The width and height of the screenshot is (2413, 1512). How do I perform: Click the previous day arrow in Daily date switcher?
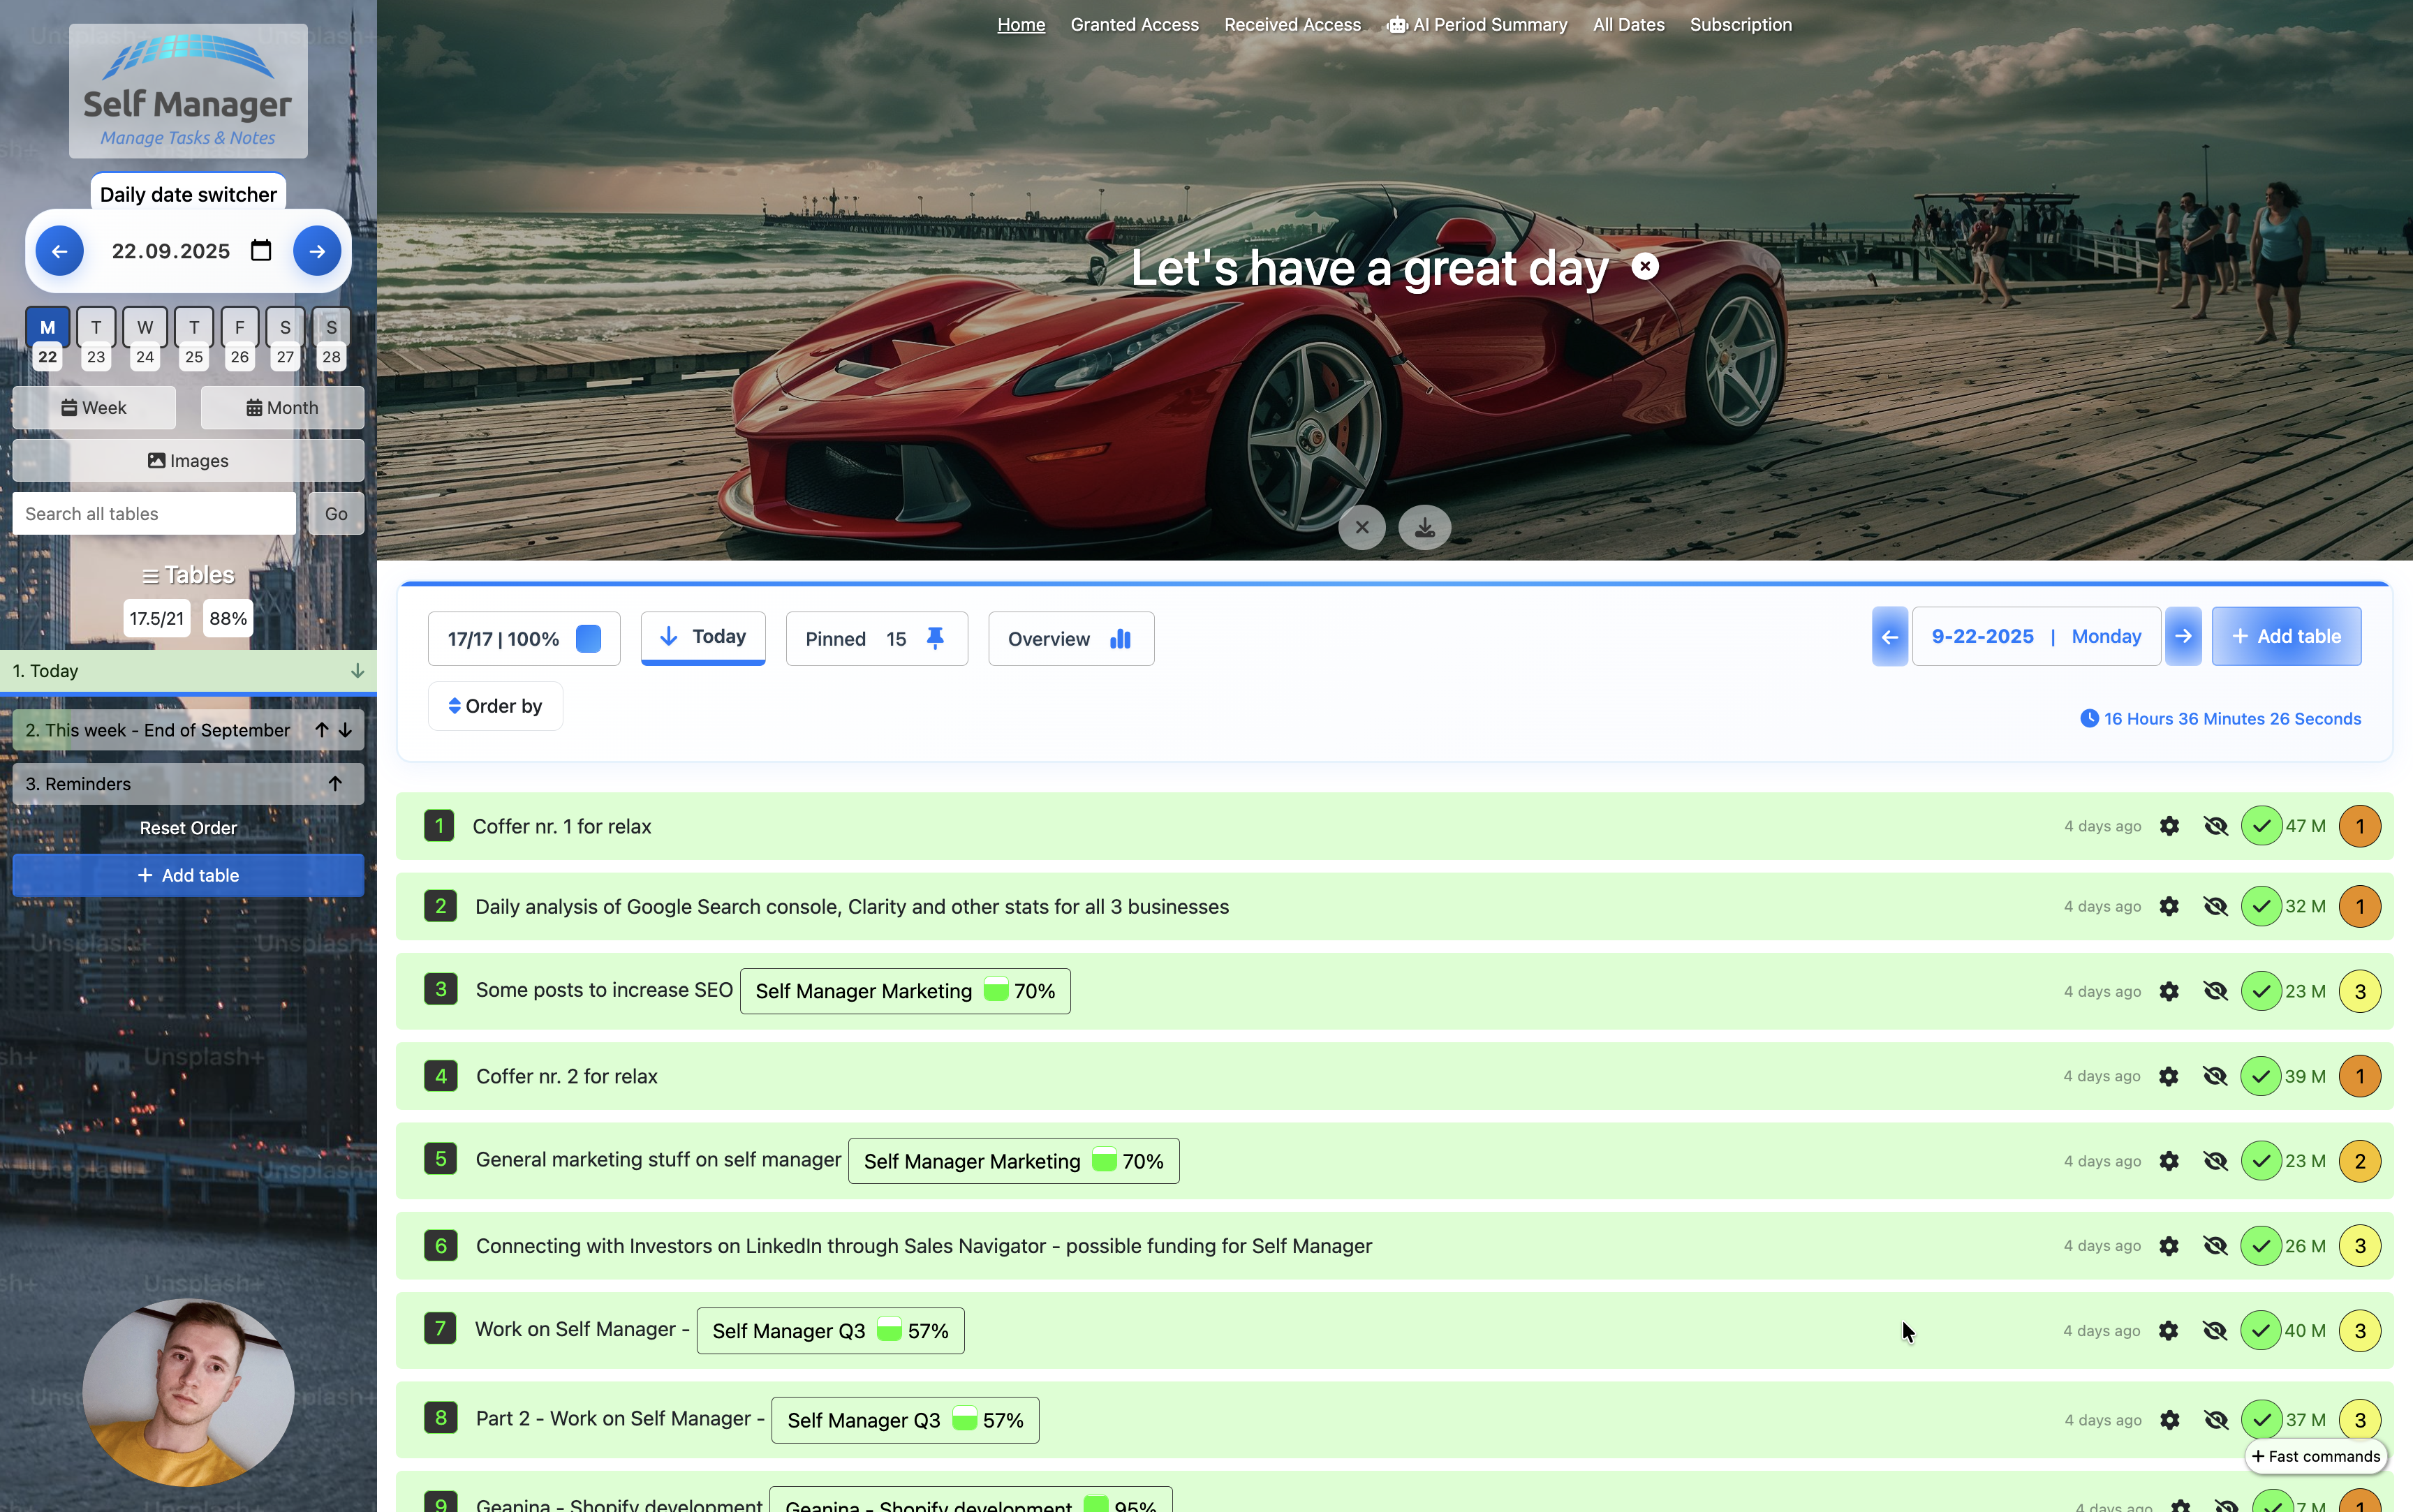click(x=59, y=250)
